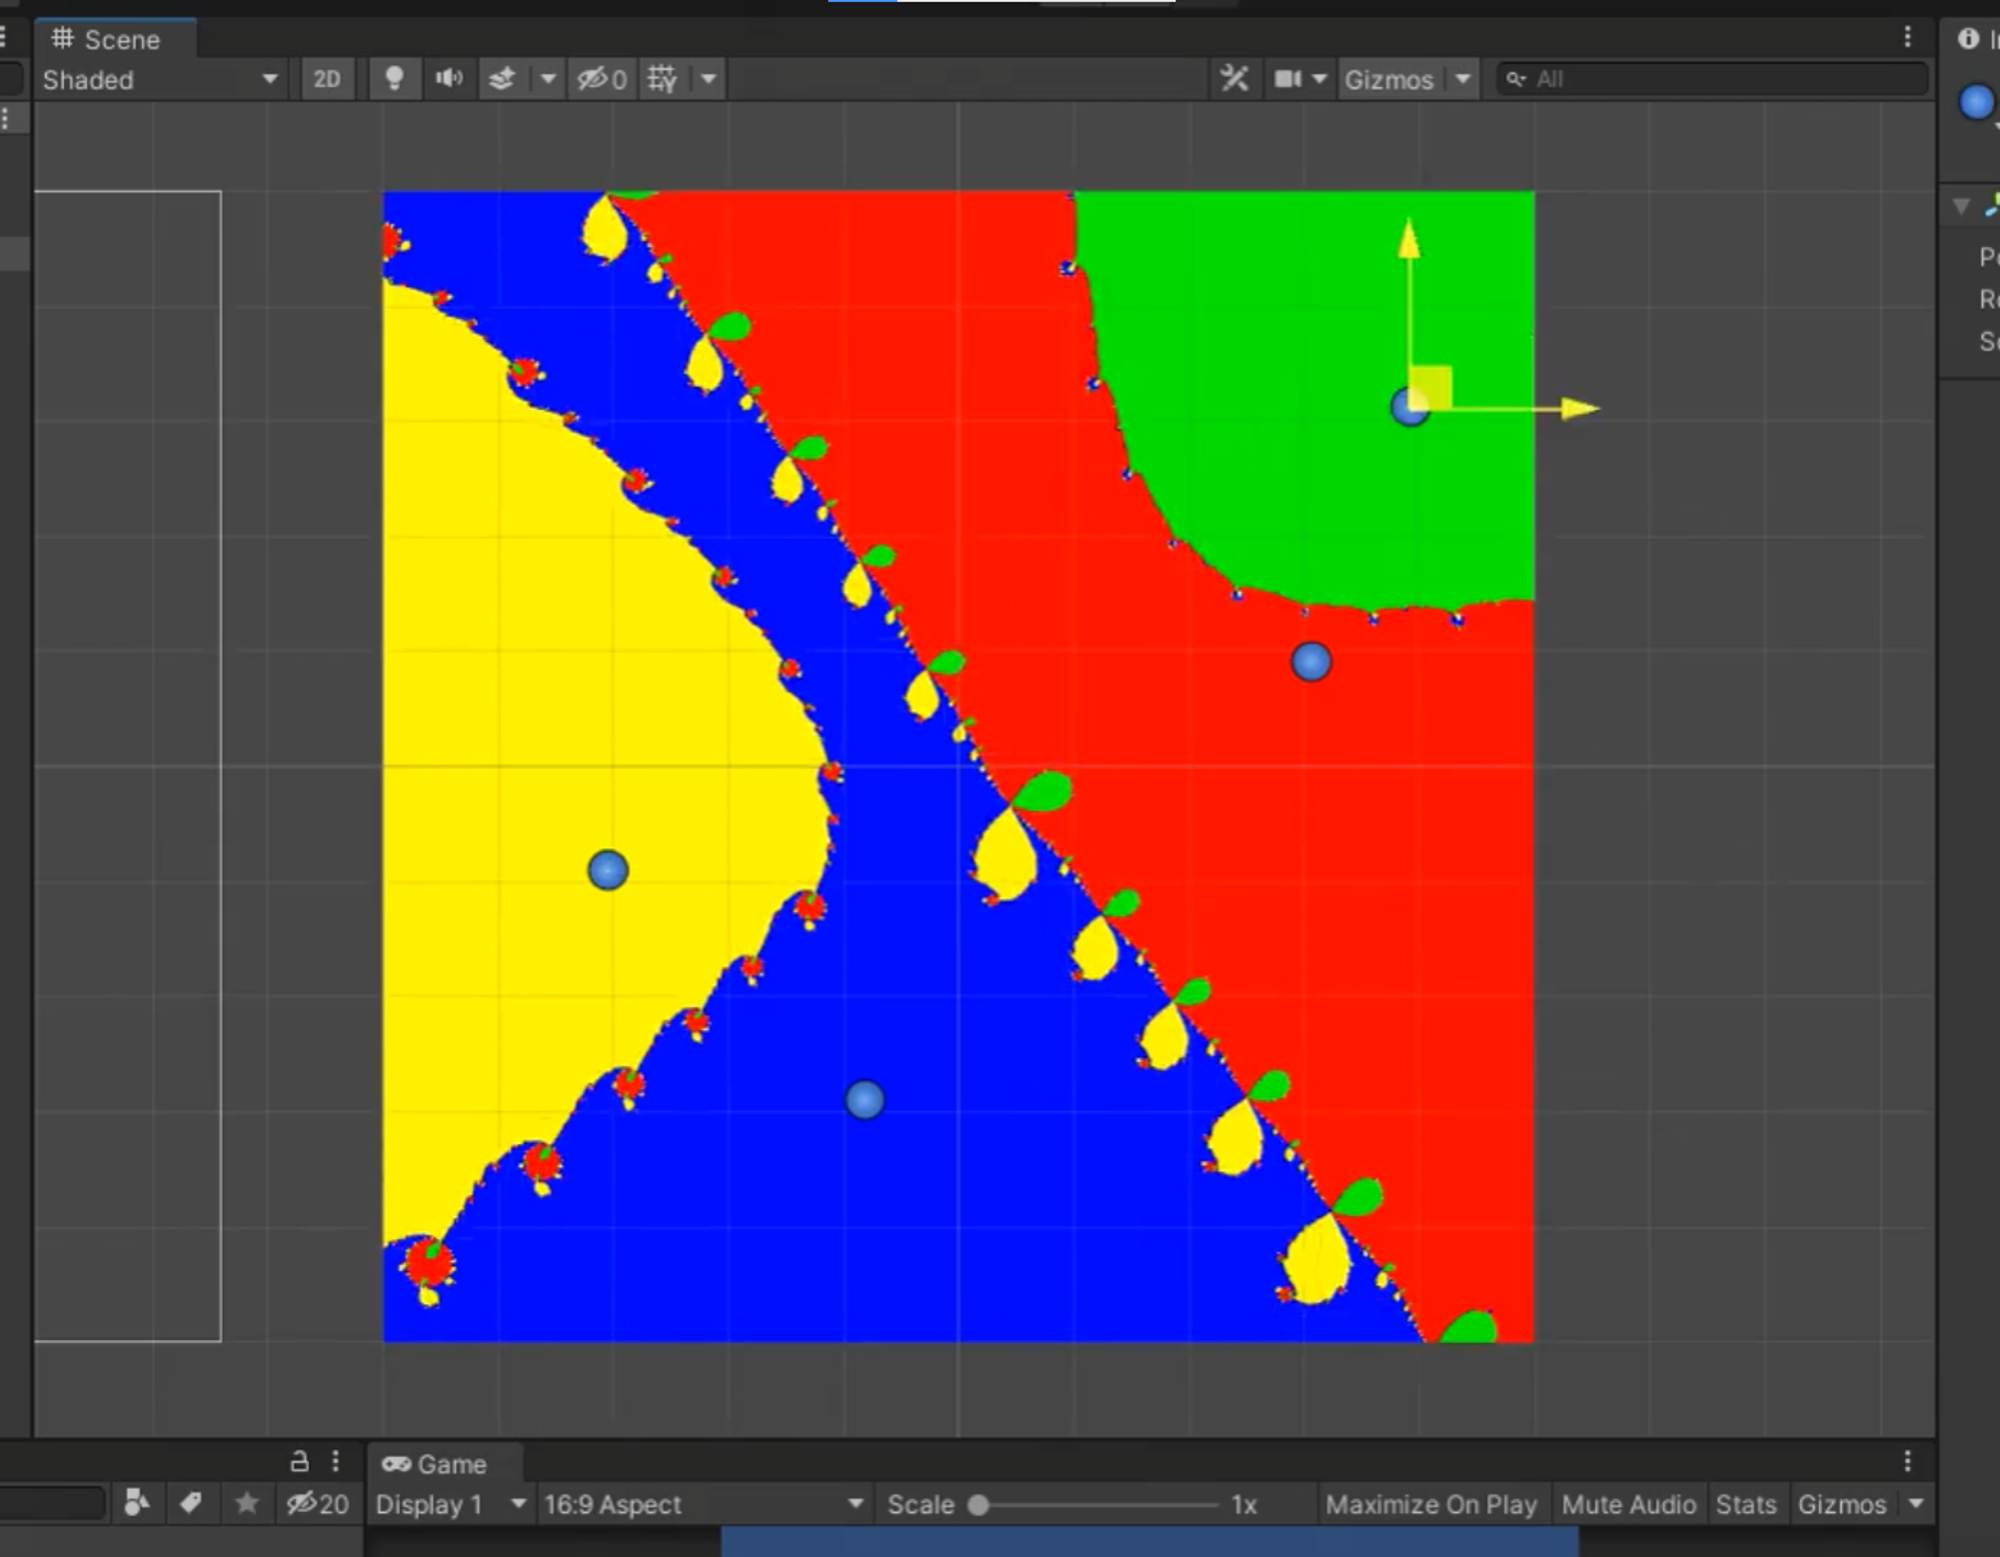This screenshot has height=1557, width=2000.
Task: Toggle scene lighting with the lightbulb icon
Action: (x=394, y=79)
